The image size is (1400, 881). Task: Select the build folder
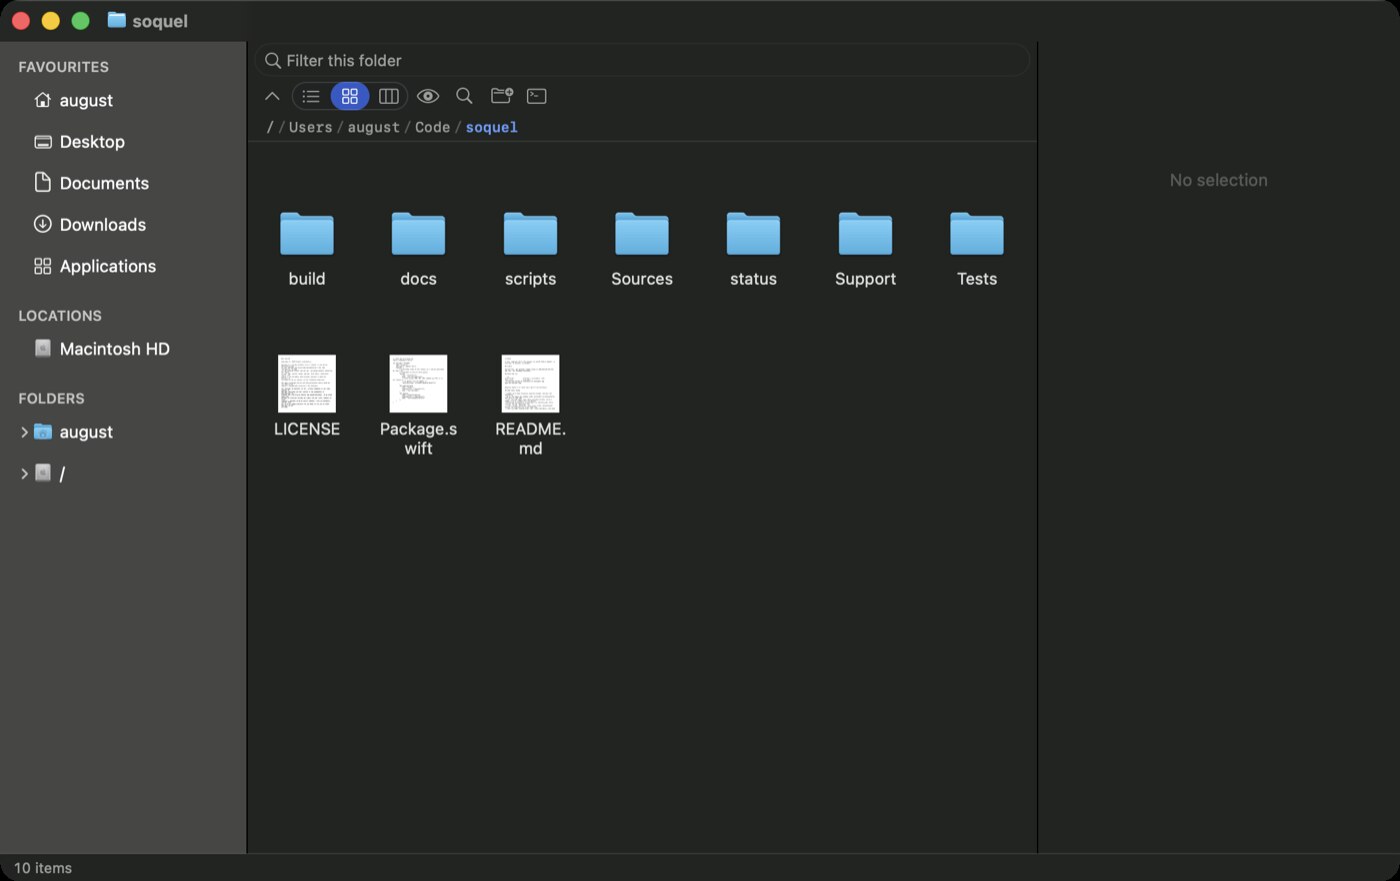pyautogui.click(x=307, y=249)
